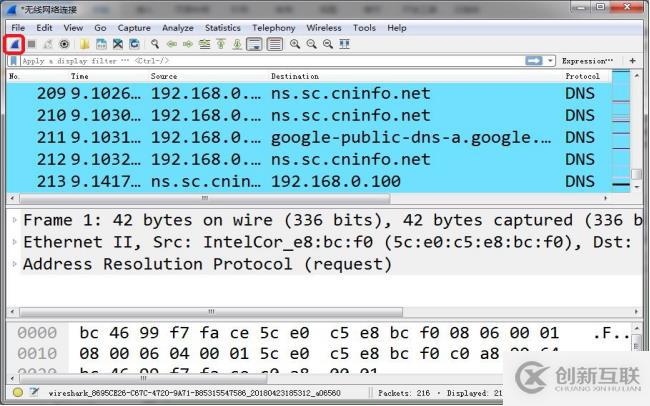Select packet number 209
This screenshot has width=650, height=406.
[309, 93]
